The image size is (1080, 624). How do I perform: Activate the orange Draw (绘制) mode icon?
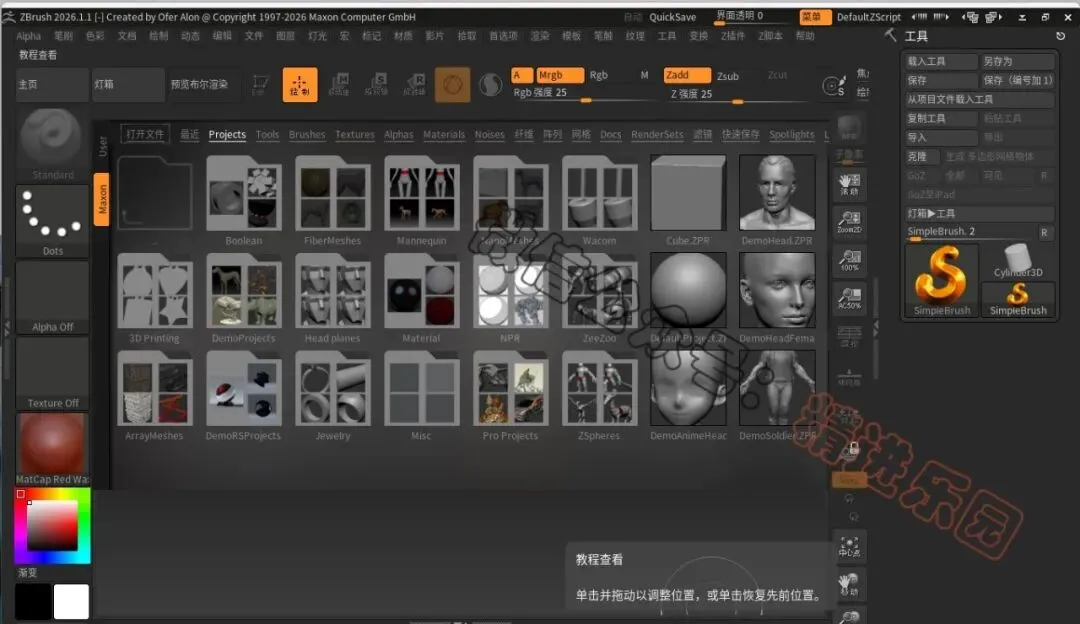[x=300, y=85]
